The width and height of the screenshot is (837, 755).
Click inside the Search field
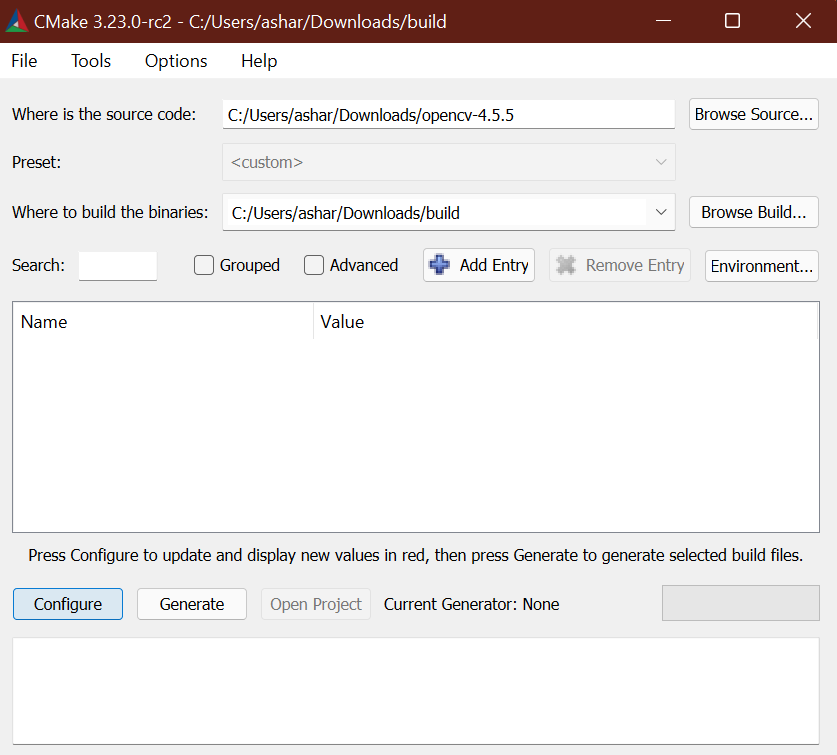pyautogui.click(x=117, y=265)
